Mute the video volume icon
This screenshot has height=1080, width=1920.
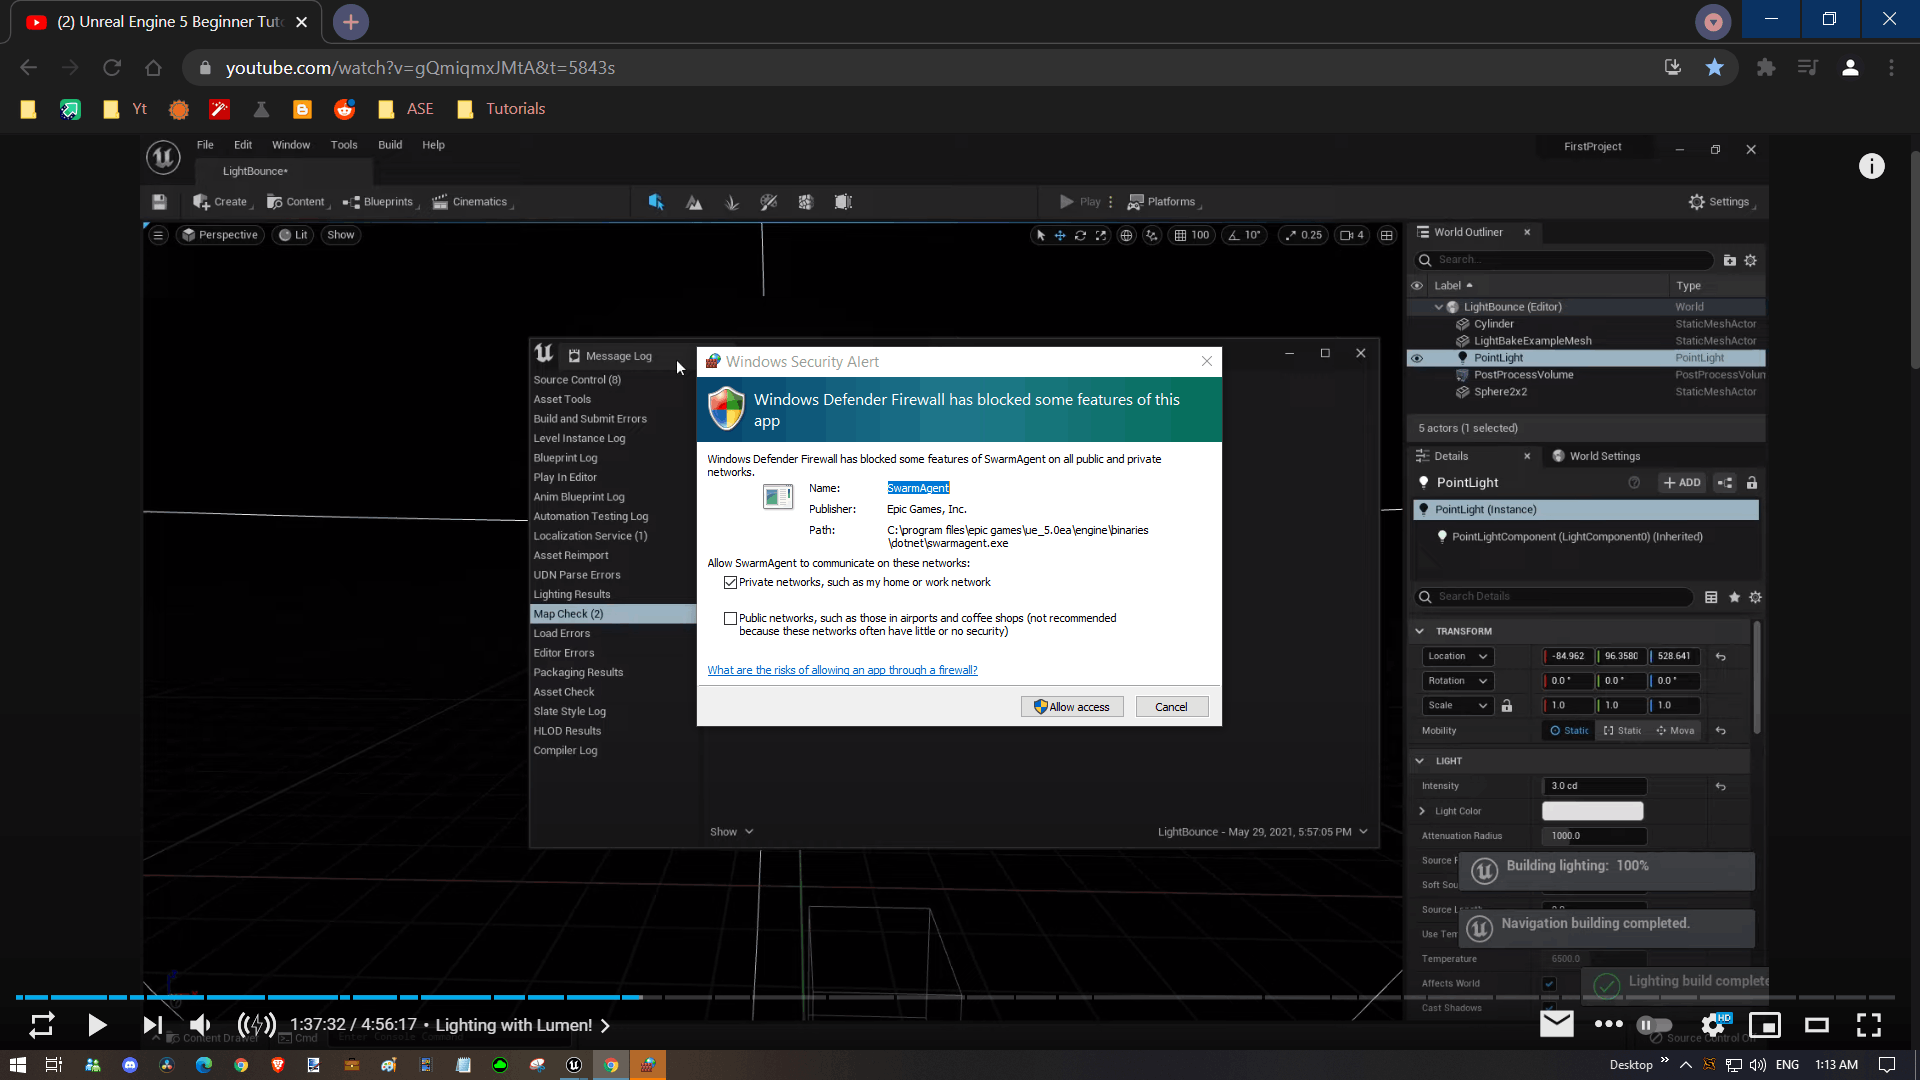200,1025
